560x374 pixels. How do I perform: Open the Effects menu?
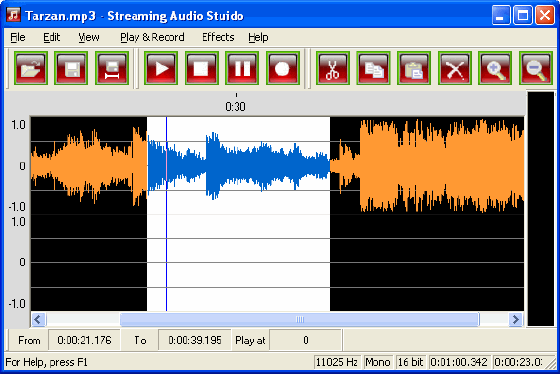(218, 37)
